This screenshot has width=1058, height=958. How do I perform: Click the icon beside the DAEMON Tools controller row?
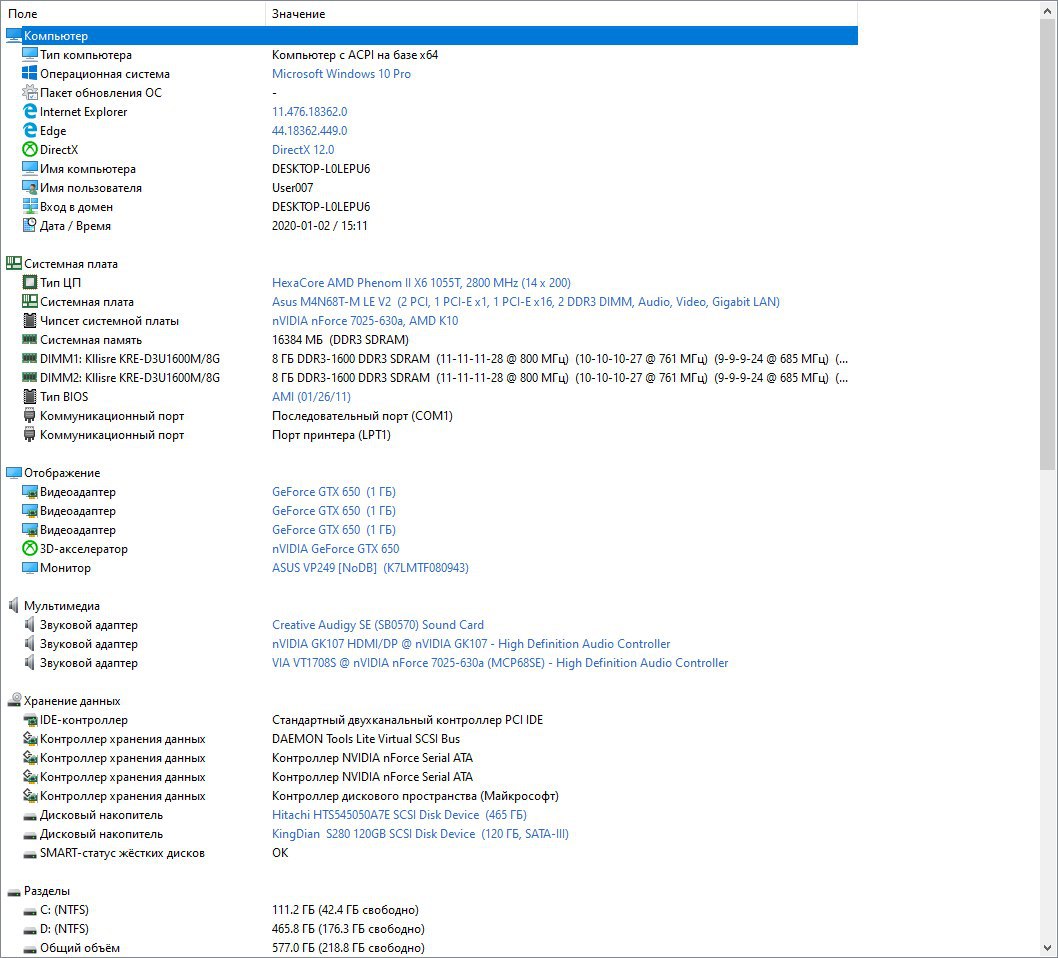(x=29, y=739)
